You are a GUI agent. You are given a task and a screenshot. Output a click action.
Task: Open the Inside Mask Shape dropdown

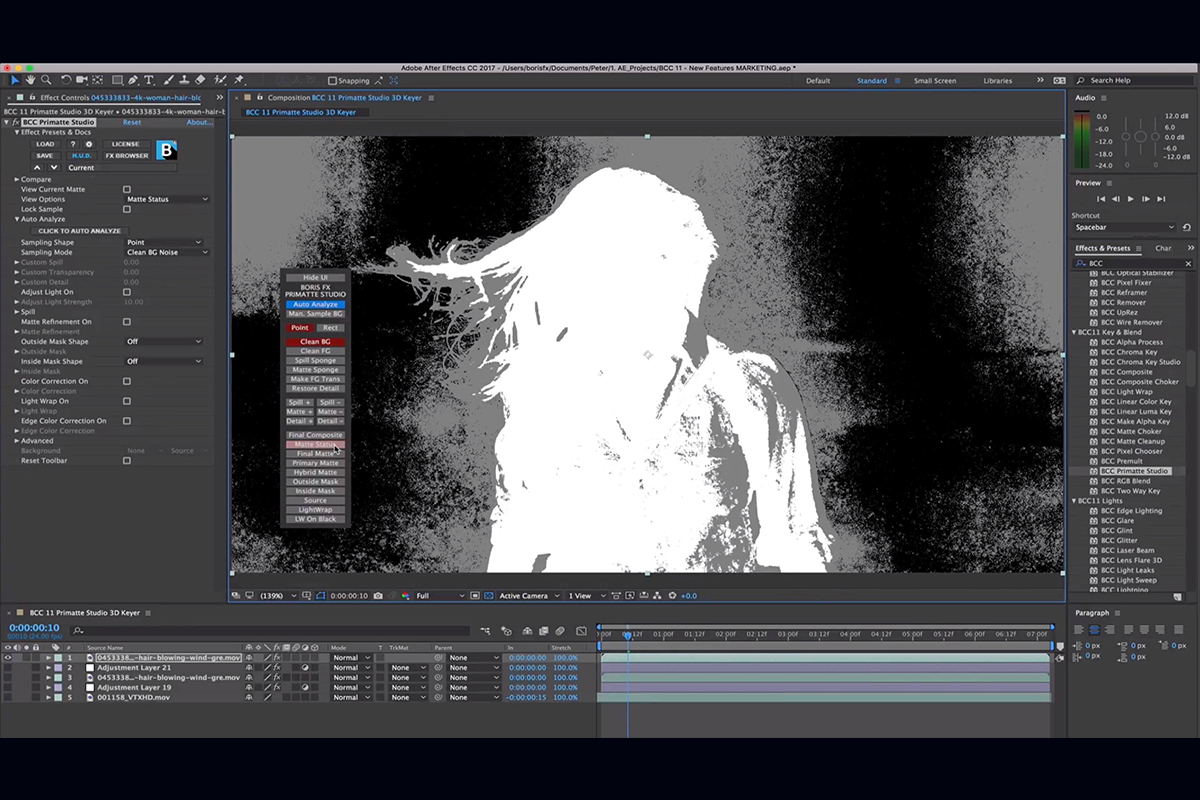tap(164, 361)
